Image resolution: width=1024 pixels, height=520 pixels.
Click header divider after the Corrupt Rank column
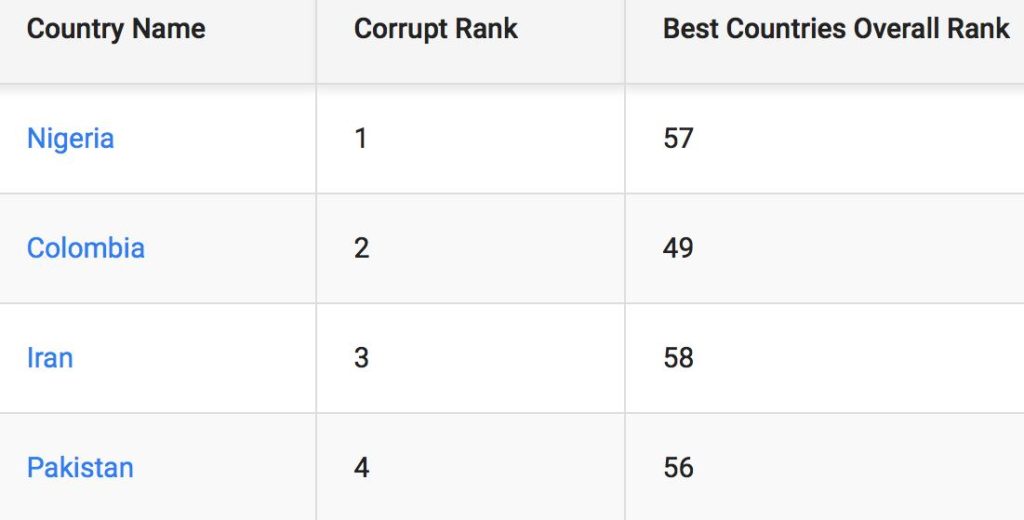coord(625,40)
